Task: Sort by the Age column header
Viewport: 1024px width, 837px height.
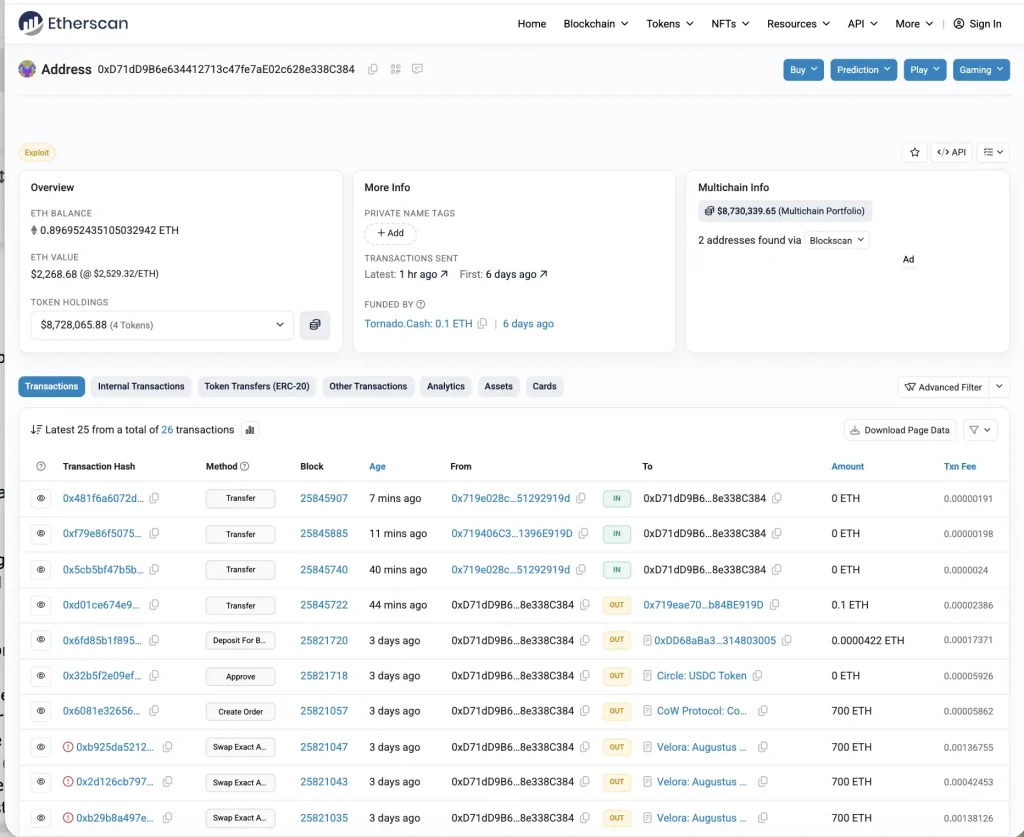Action: pyautogui.click(x=377, y=466)
